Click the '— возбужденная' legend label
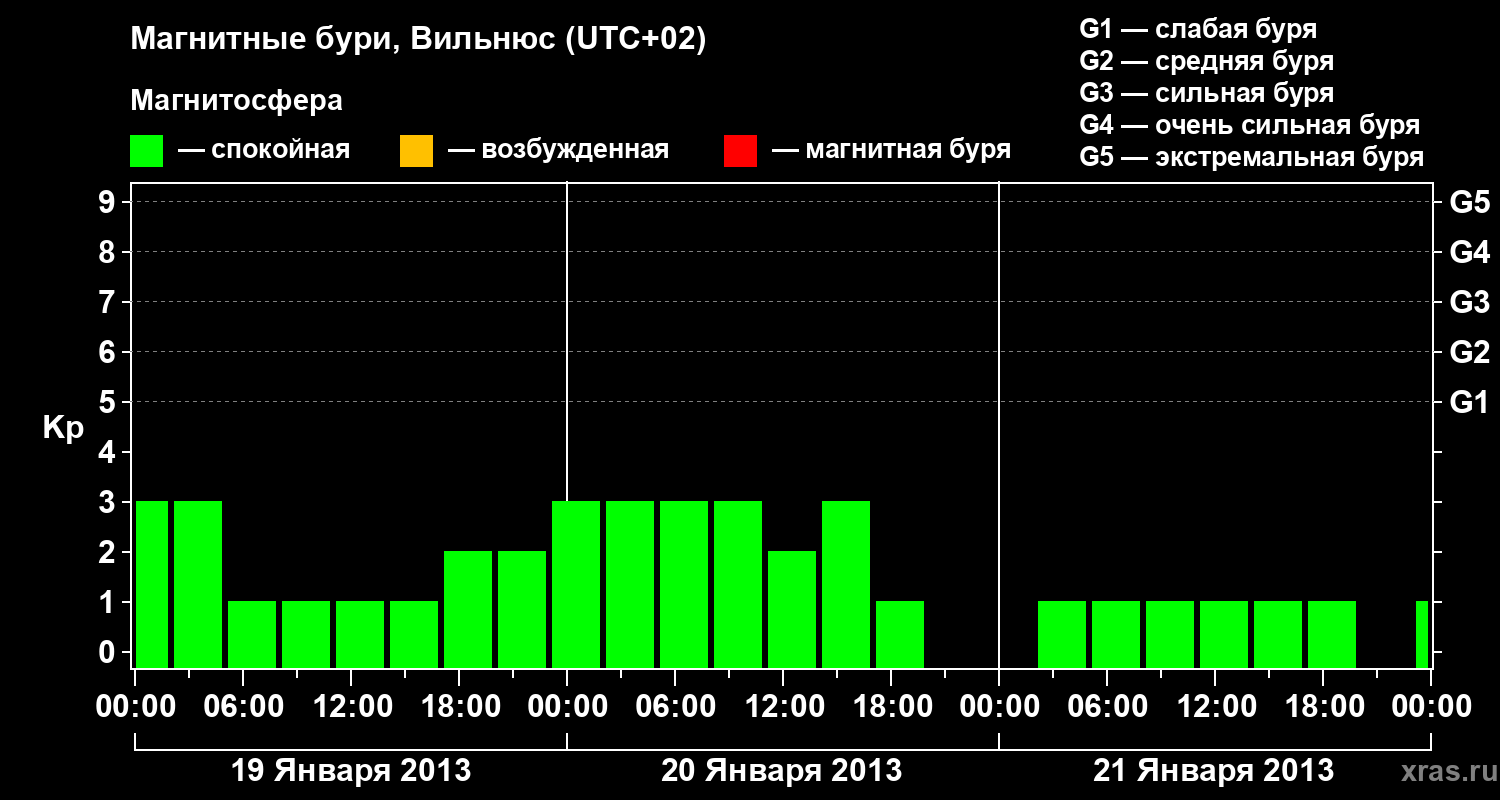 558,151
